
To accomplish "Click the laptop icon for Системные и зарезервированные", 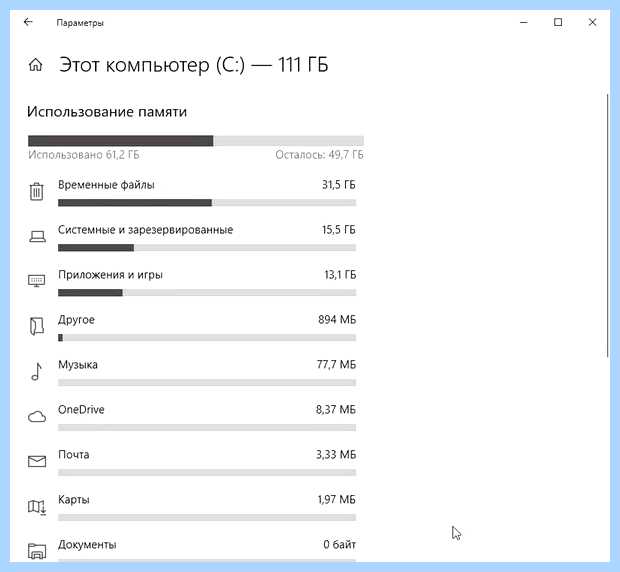I will pos(37,236).
